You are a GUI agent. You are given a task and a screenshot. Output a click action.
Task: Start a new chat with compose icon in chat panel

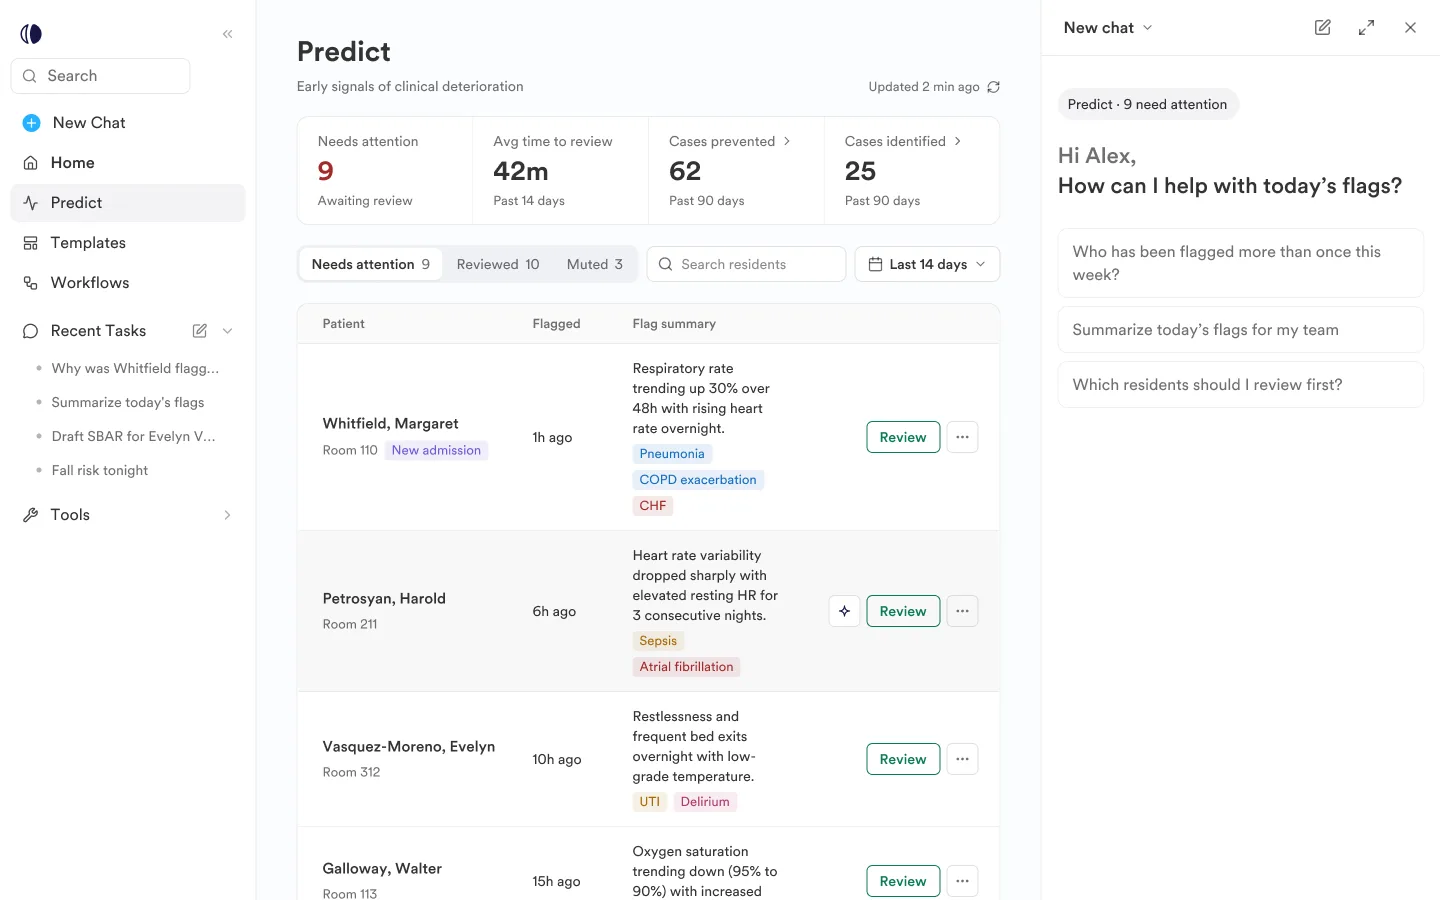click(x=1323, y=28)
